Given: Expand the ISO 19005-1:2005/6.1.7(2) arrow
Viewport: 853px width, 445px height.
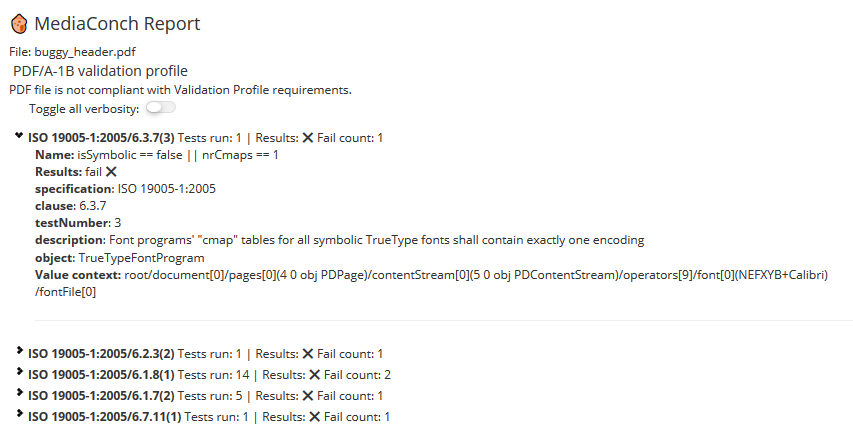Looking at the screenshot, I should click(x=20, y=392).
